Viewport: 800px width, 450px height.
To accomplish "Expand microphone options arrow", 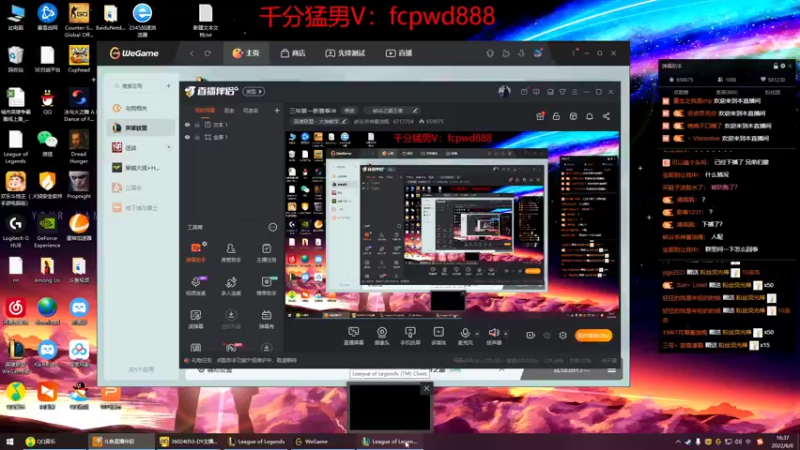I will (477, 334).
